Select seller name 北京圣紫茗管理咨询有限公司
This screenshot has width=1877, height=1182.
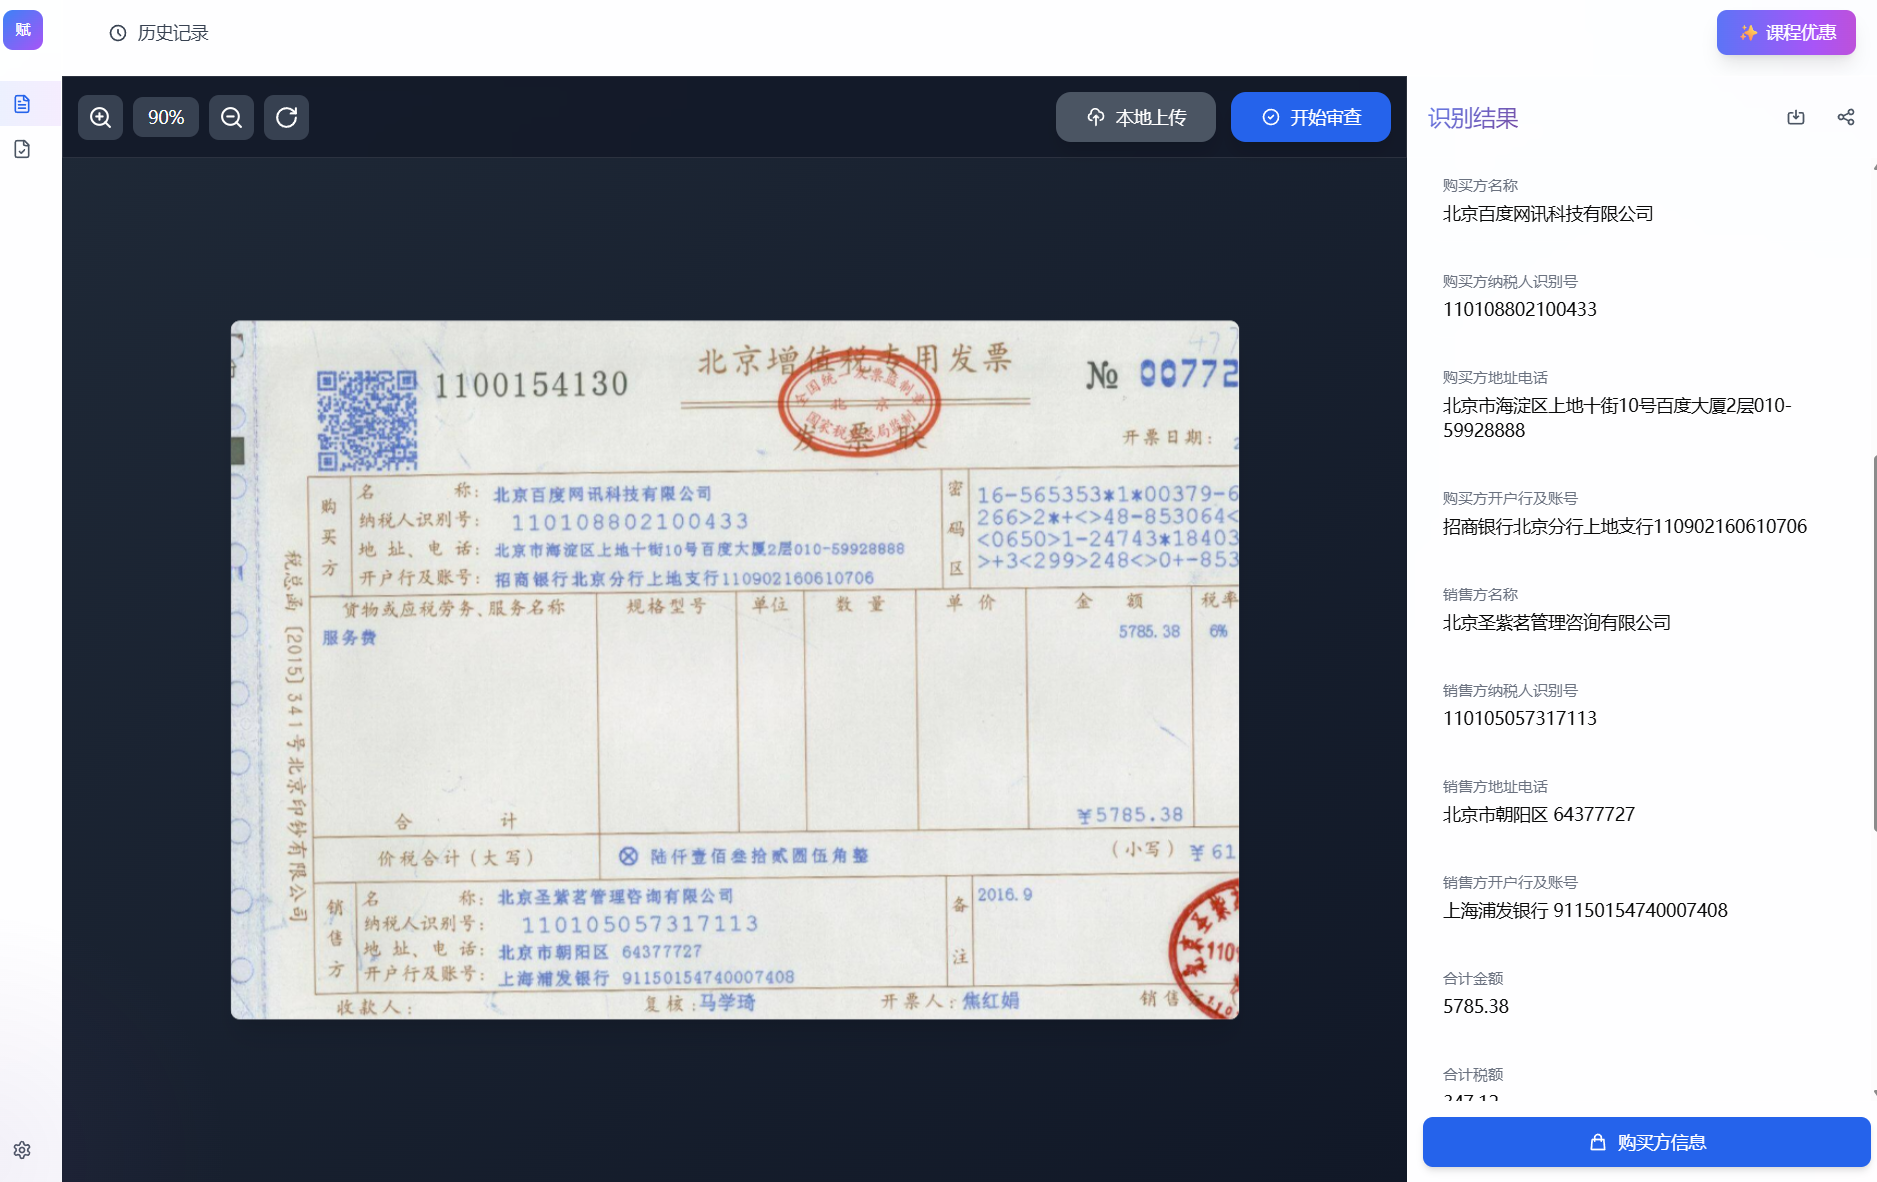pyautogui.click(x=1557, y=623)
